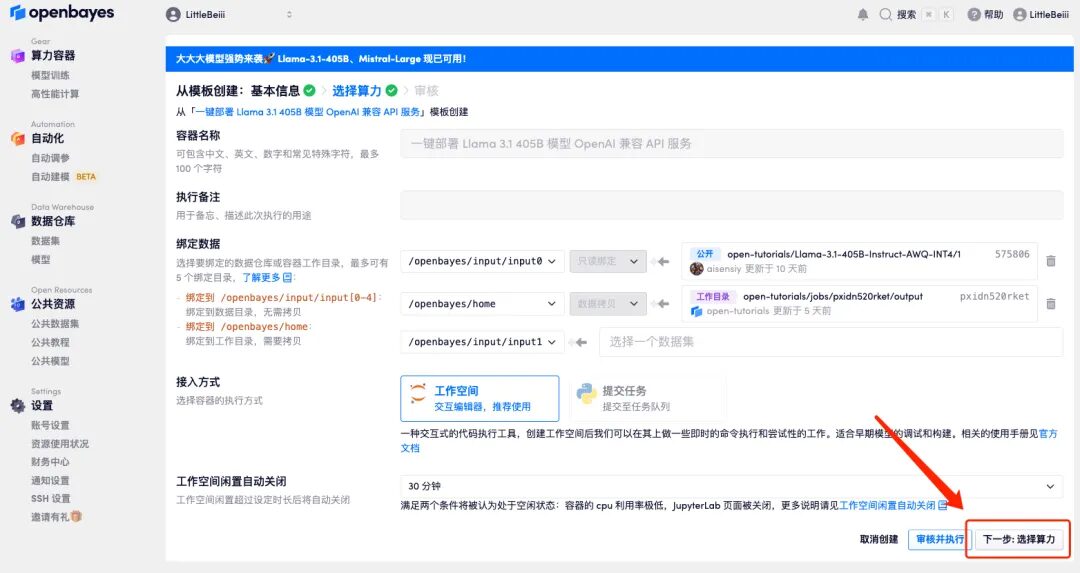Click the 公共资源 sidebar icon
Screen dimensions: 1080x573
[17, 304]
